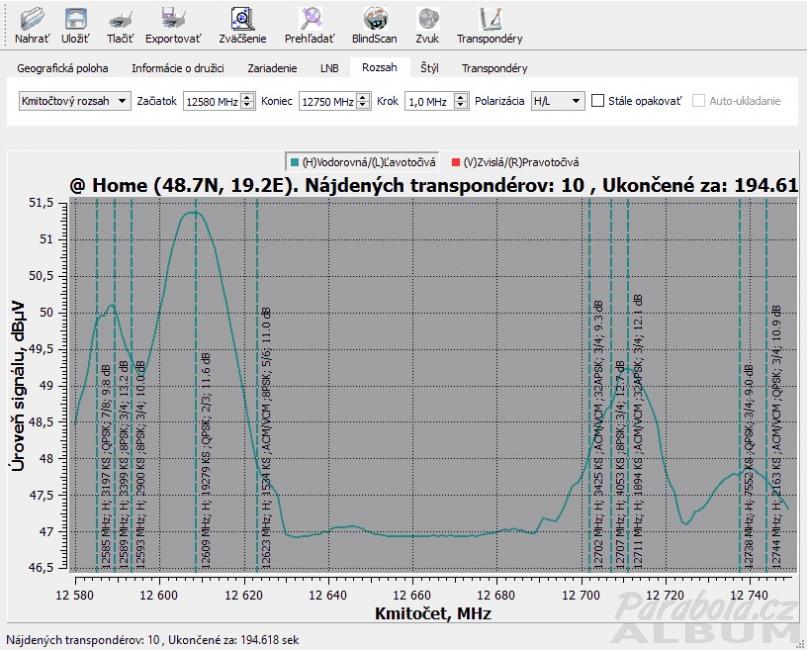Switch to the Štýl tab
The image size is (807, 650).
click(x=429, y=68)
